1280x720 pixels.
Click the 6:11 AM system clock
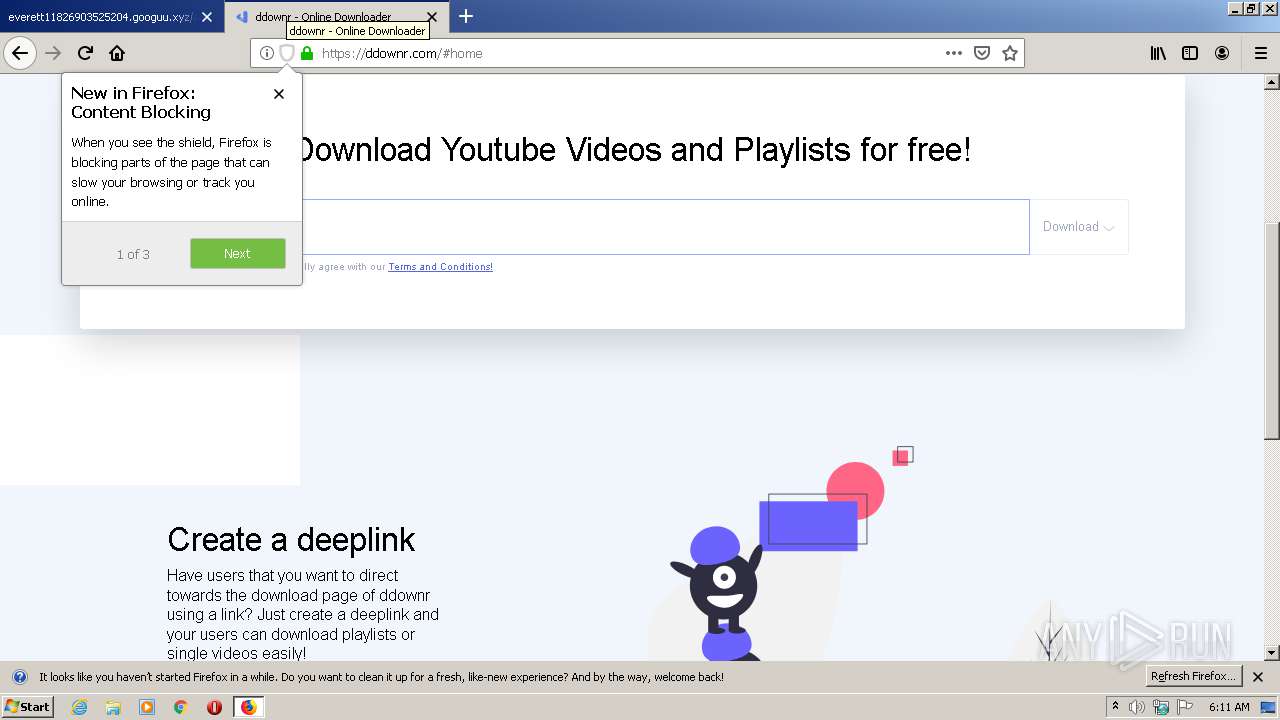point(1229,707)
